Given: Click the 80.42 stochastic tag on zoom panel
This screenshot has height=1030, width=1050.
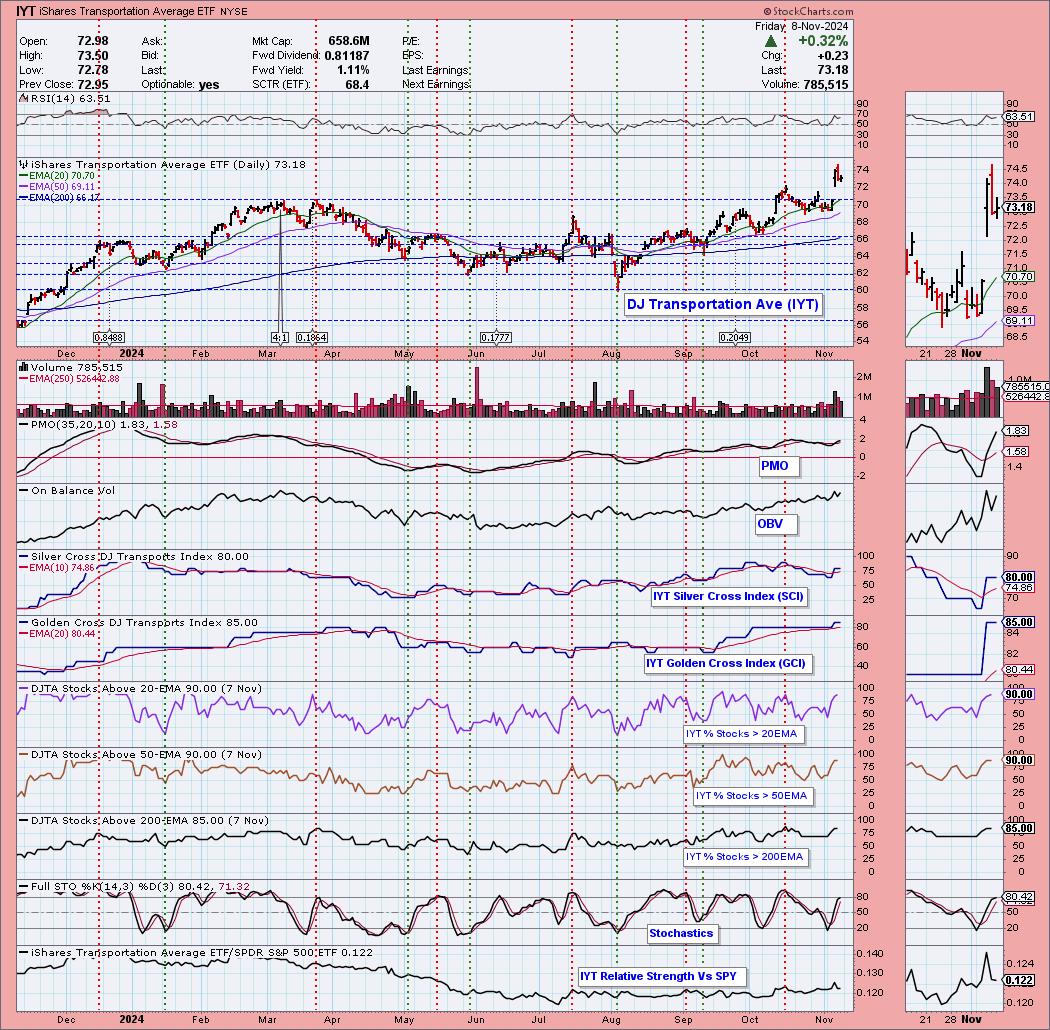Looking at the screenshot, I should (1018, 897).
